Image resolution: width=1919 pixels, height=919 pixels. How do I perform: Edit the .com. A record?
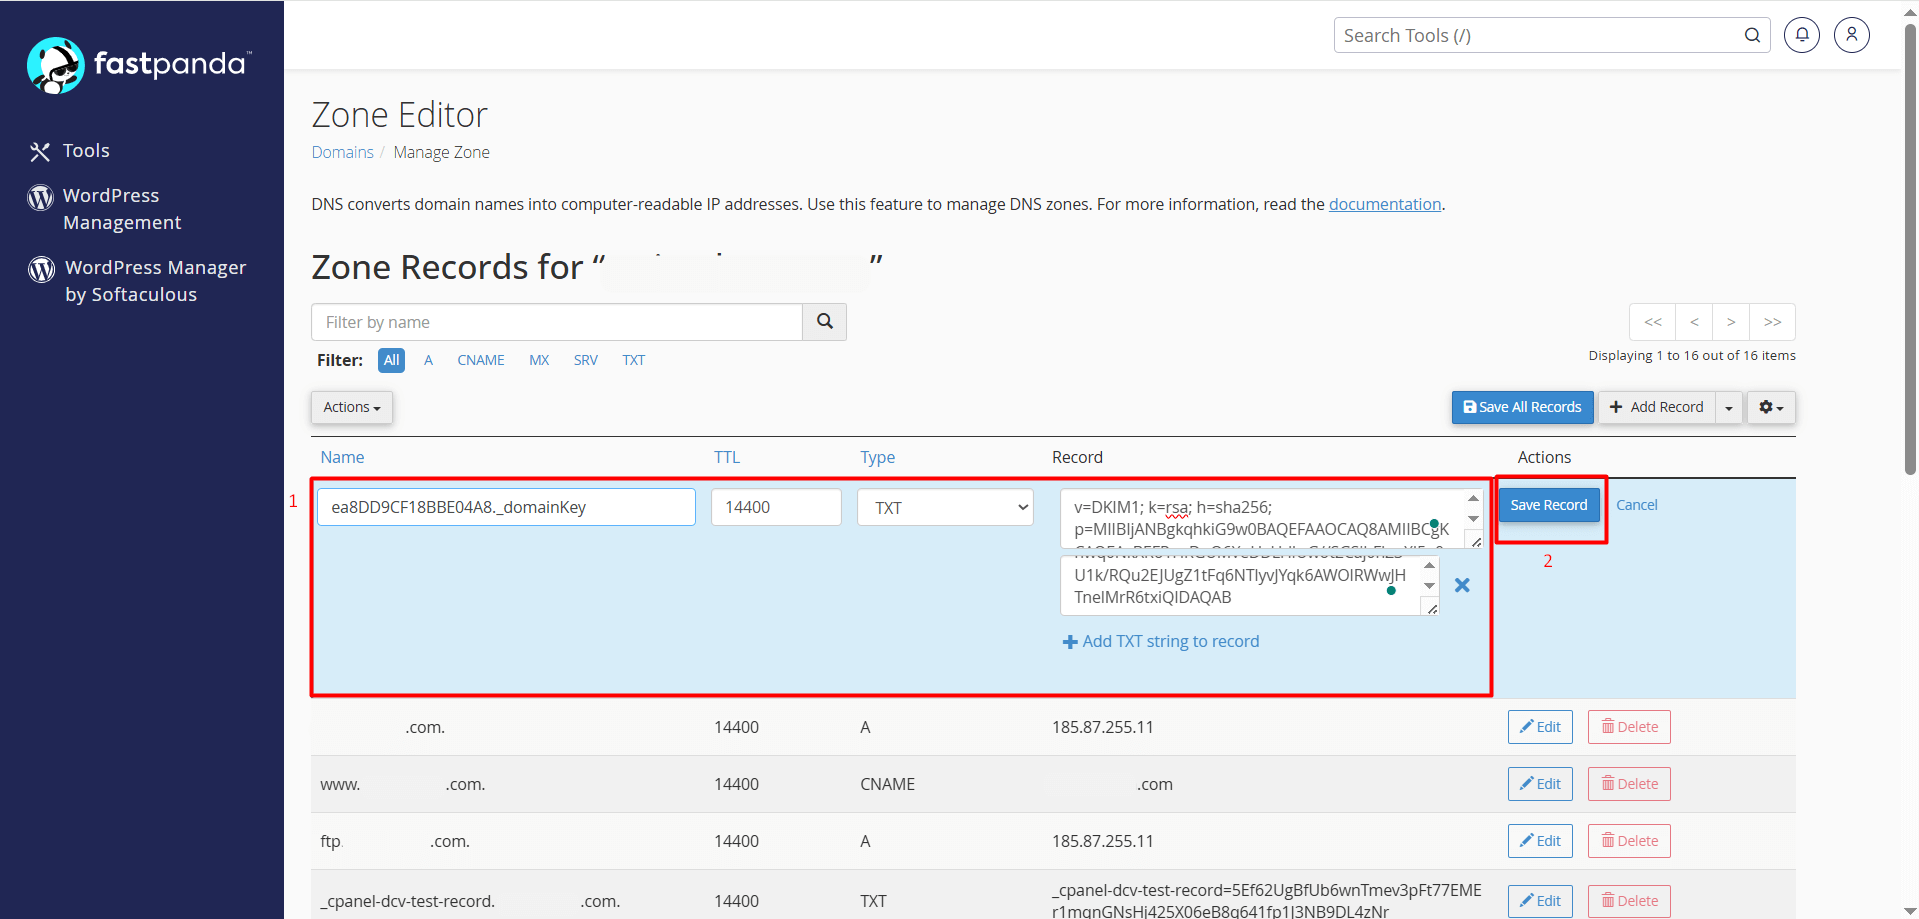[x=1540, y=727]
